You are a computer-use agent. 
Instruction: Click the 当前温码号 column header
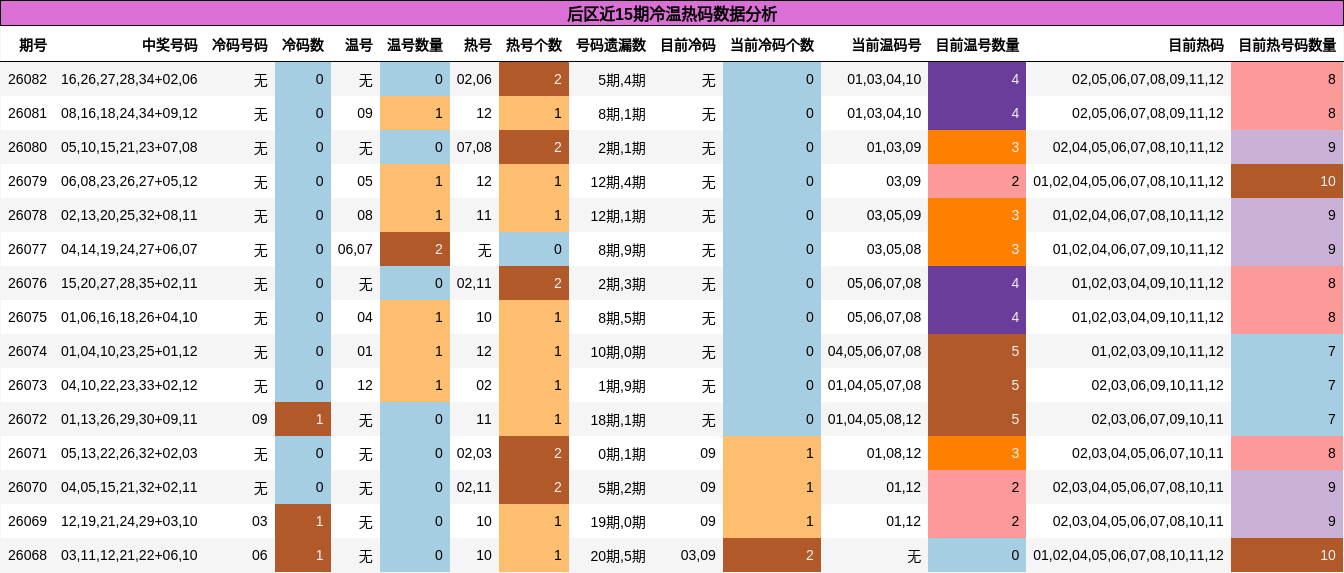886,45
